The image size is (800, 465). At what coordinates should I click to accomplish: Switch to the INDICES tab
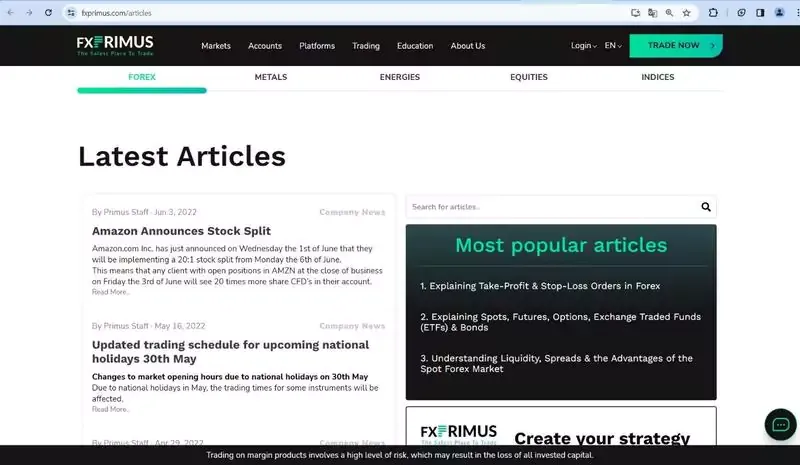pos(658,77)
